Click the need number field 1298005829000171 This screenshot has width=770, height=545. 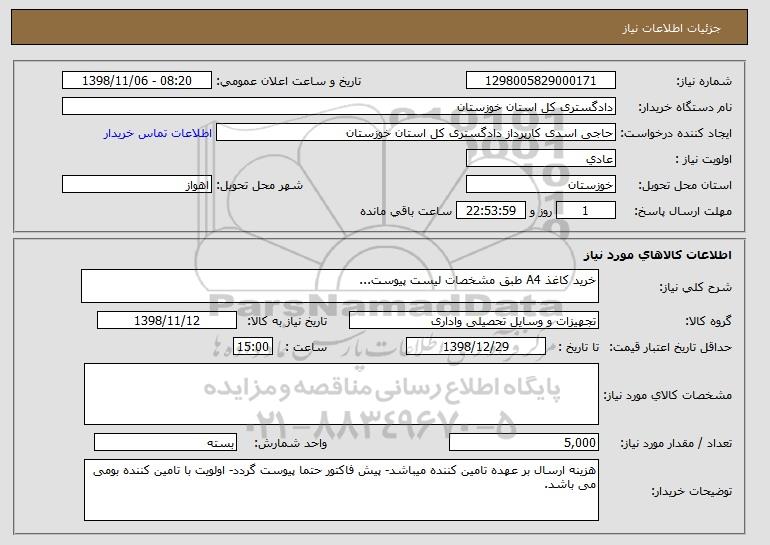541,81
